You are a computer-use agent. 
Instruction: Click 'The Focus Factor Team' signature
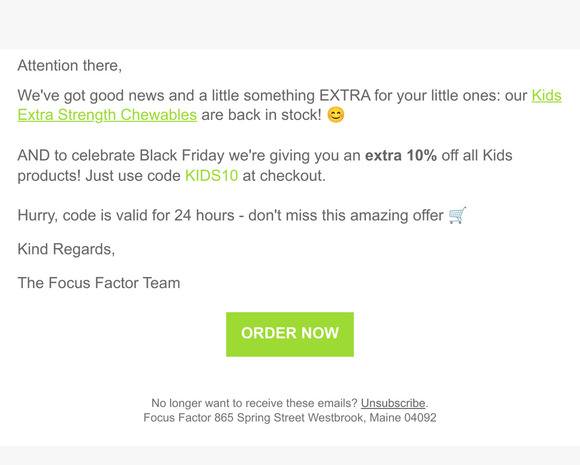(x=99, y=283)
